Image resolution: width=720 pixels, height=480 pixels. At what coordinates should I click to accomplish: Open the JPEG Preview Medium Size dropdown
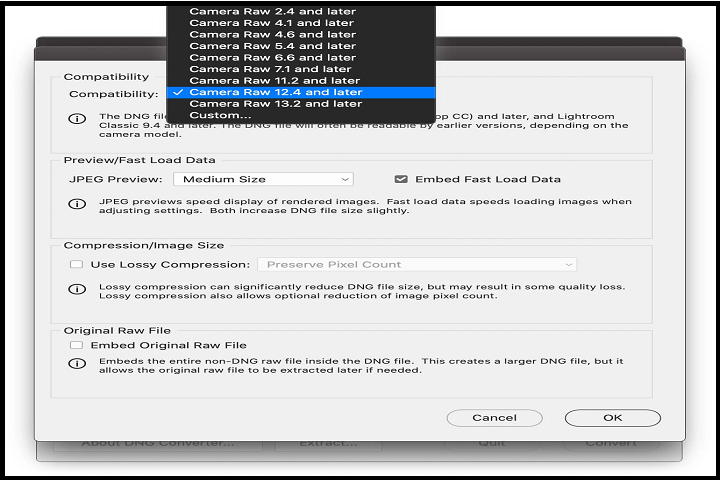pyautogui.click(x=263, y=180)
